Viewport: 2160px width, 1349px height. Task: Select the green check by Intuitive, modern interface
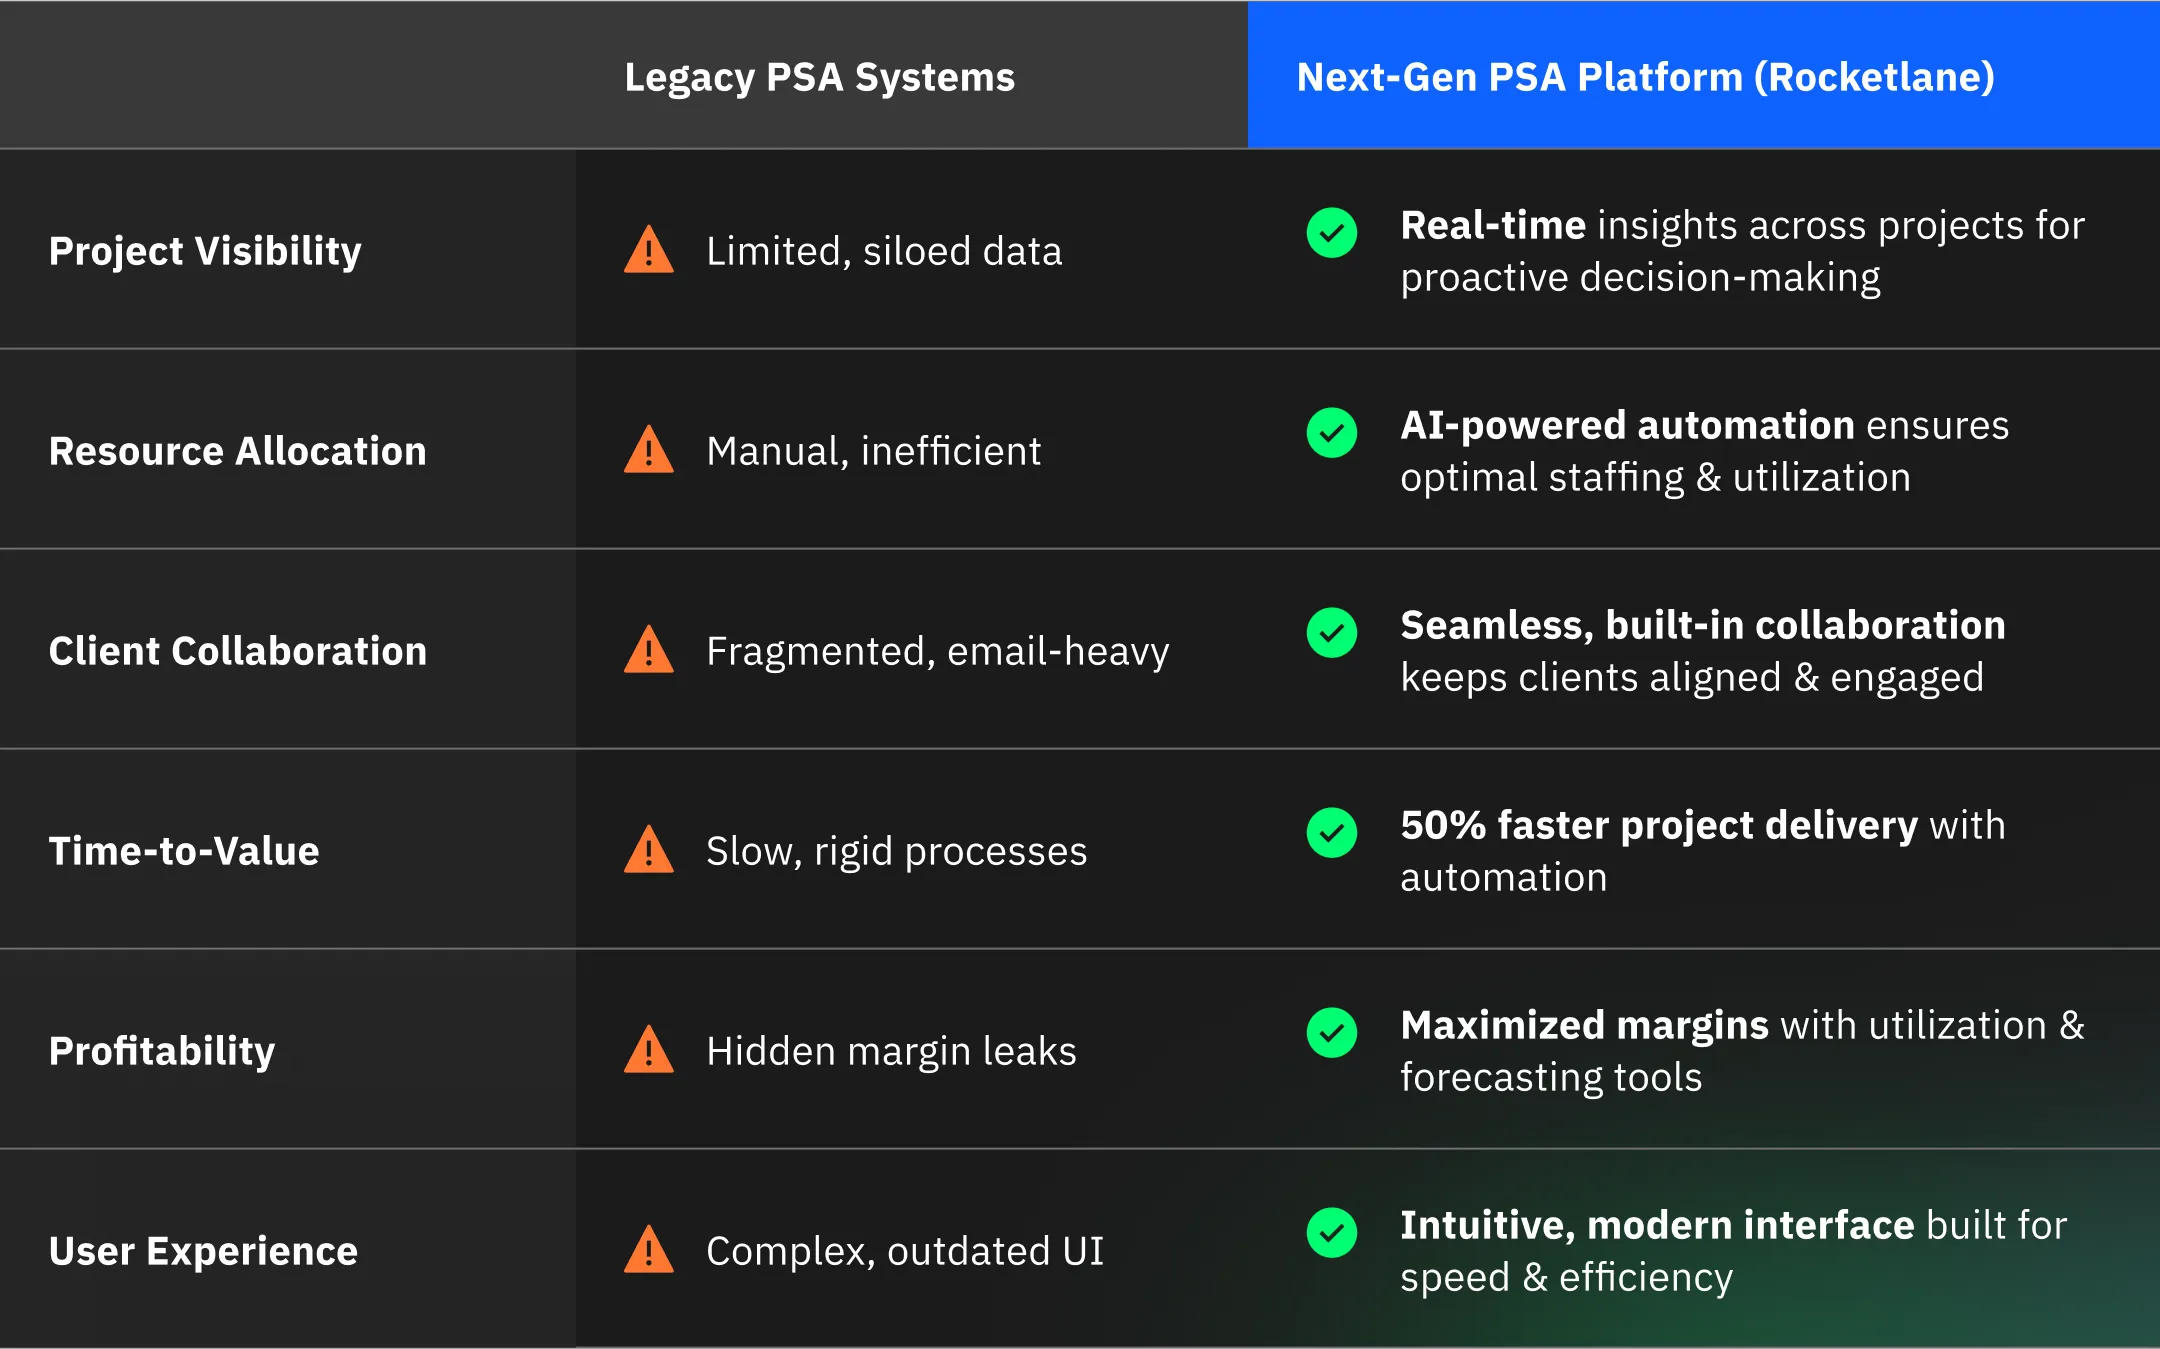[x=1332, y=1233]
